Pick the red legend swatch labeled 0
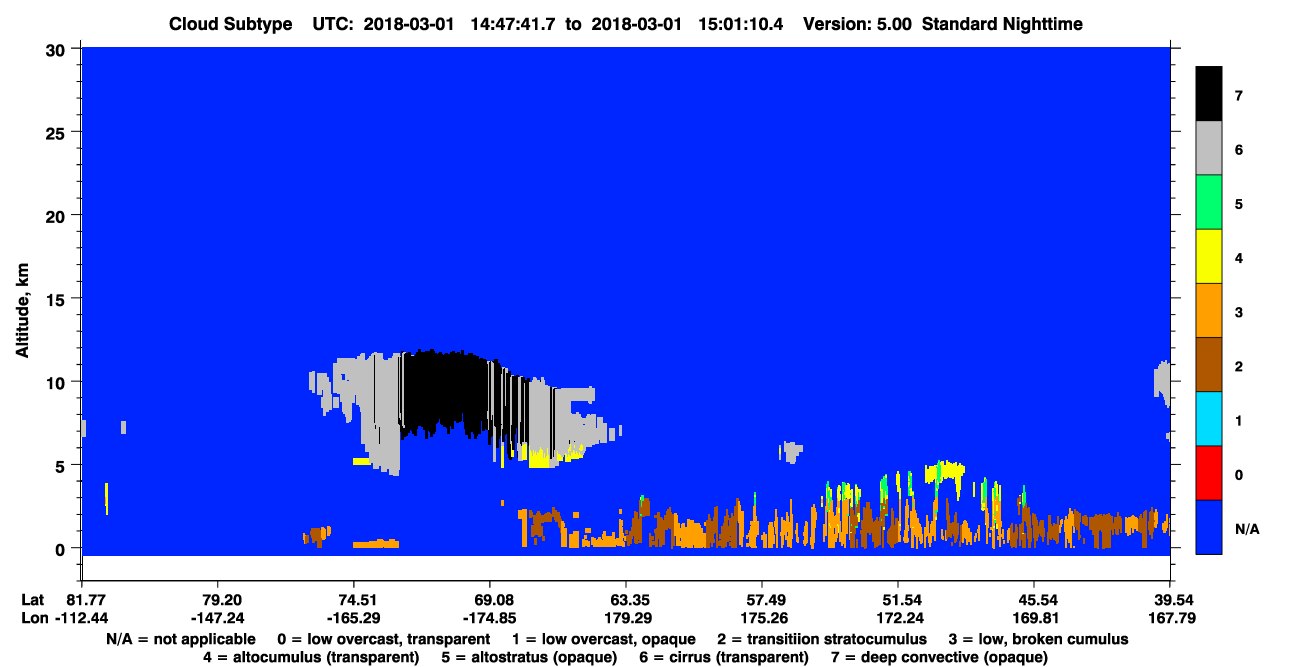1300x667 pixels. click(1209, 473)
